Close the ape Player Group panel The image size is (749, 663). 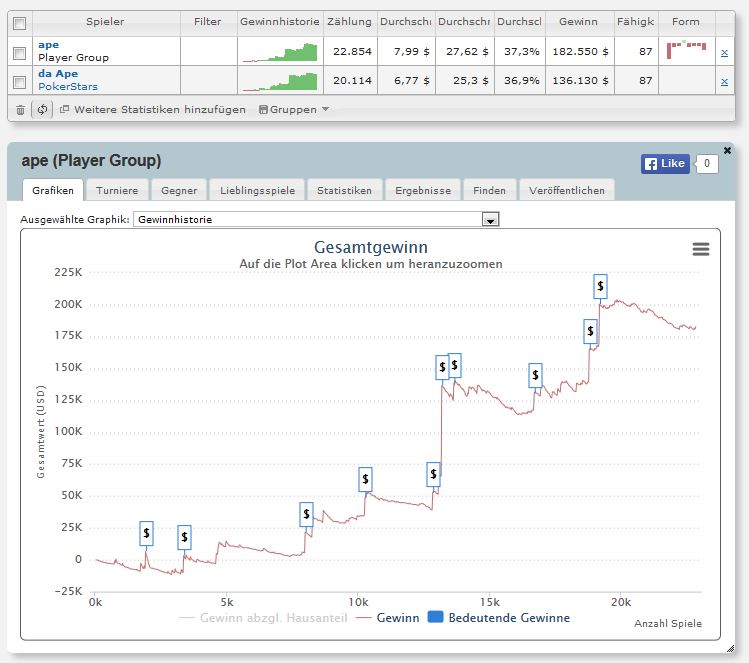pos(727,150)
